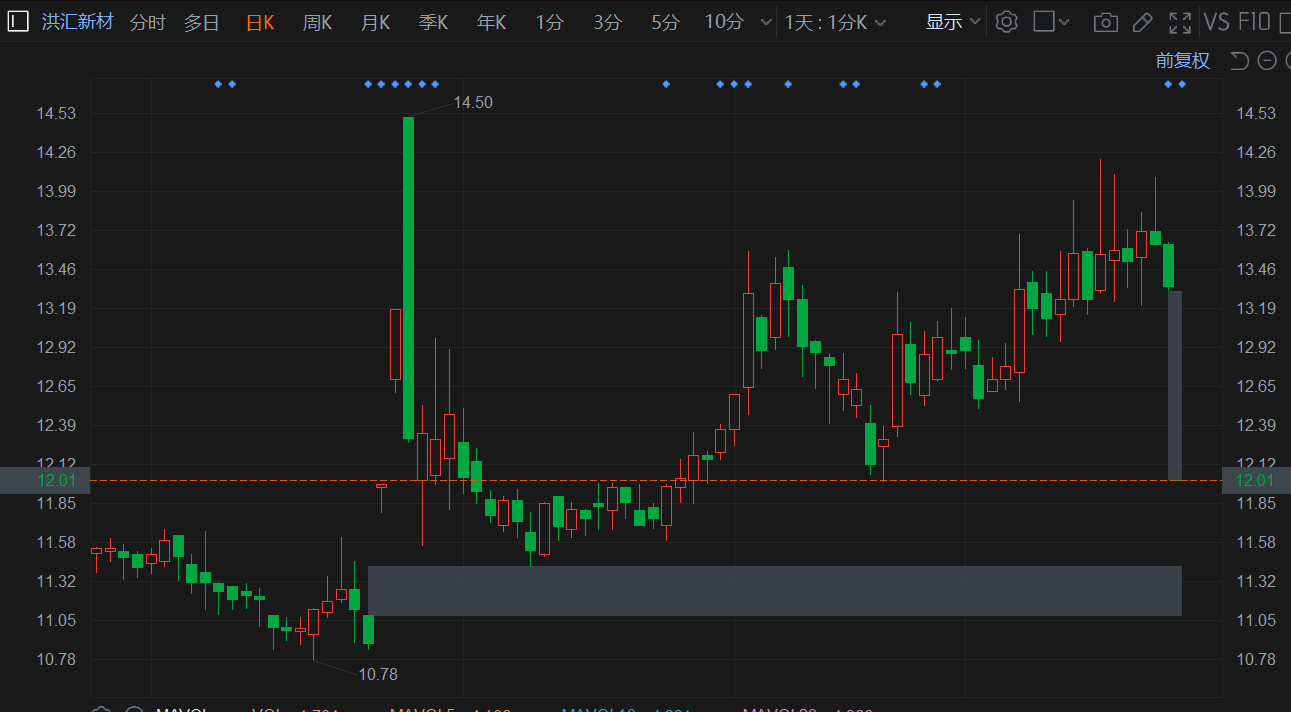Viewport: 1291px width, 712px height.
Task: Toggle the left sidebar panel icon
Action: [18, 21]
